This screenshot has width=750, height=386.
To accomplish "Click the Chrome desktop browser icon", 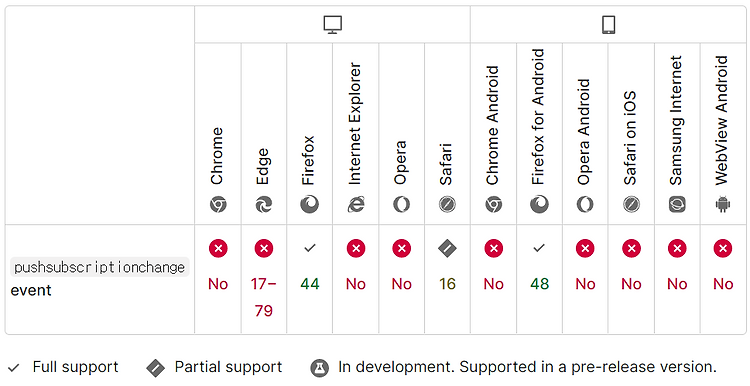I will [218, 205].
